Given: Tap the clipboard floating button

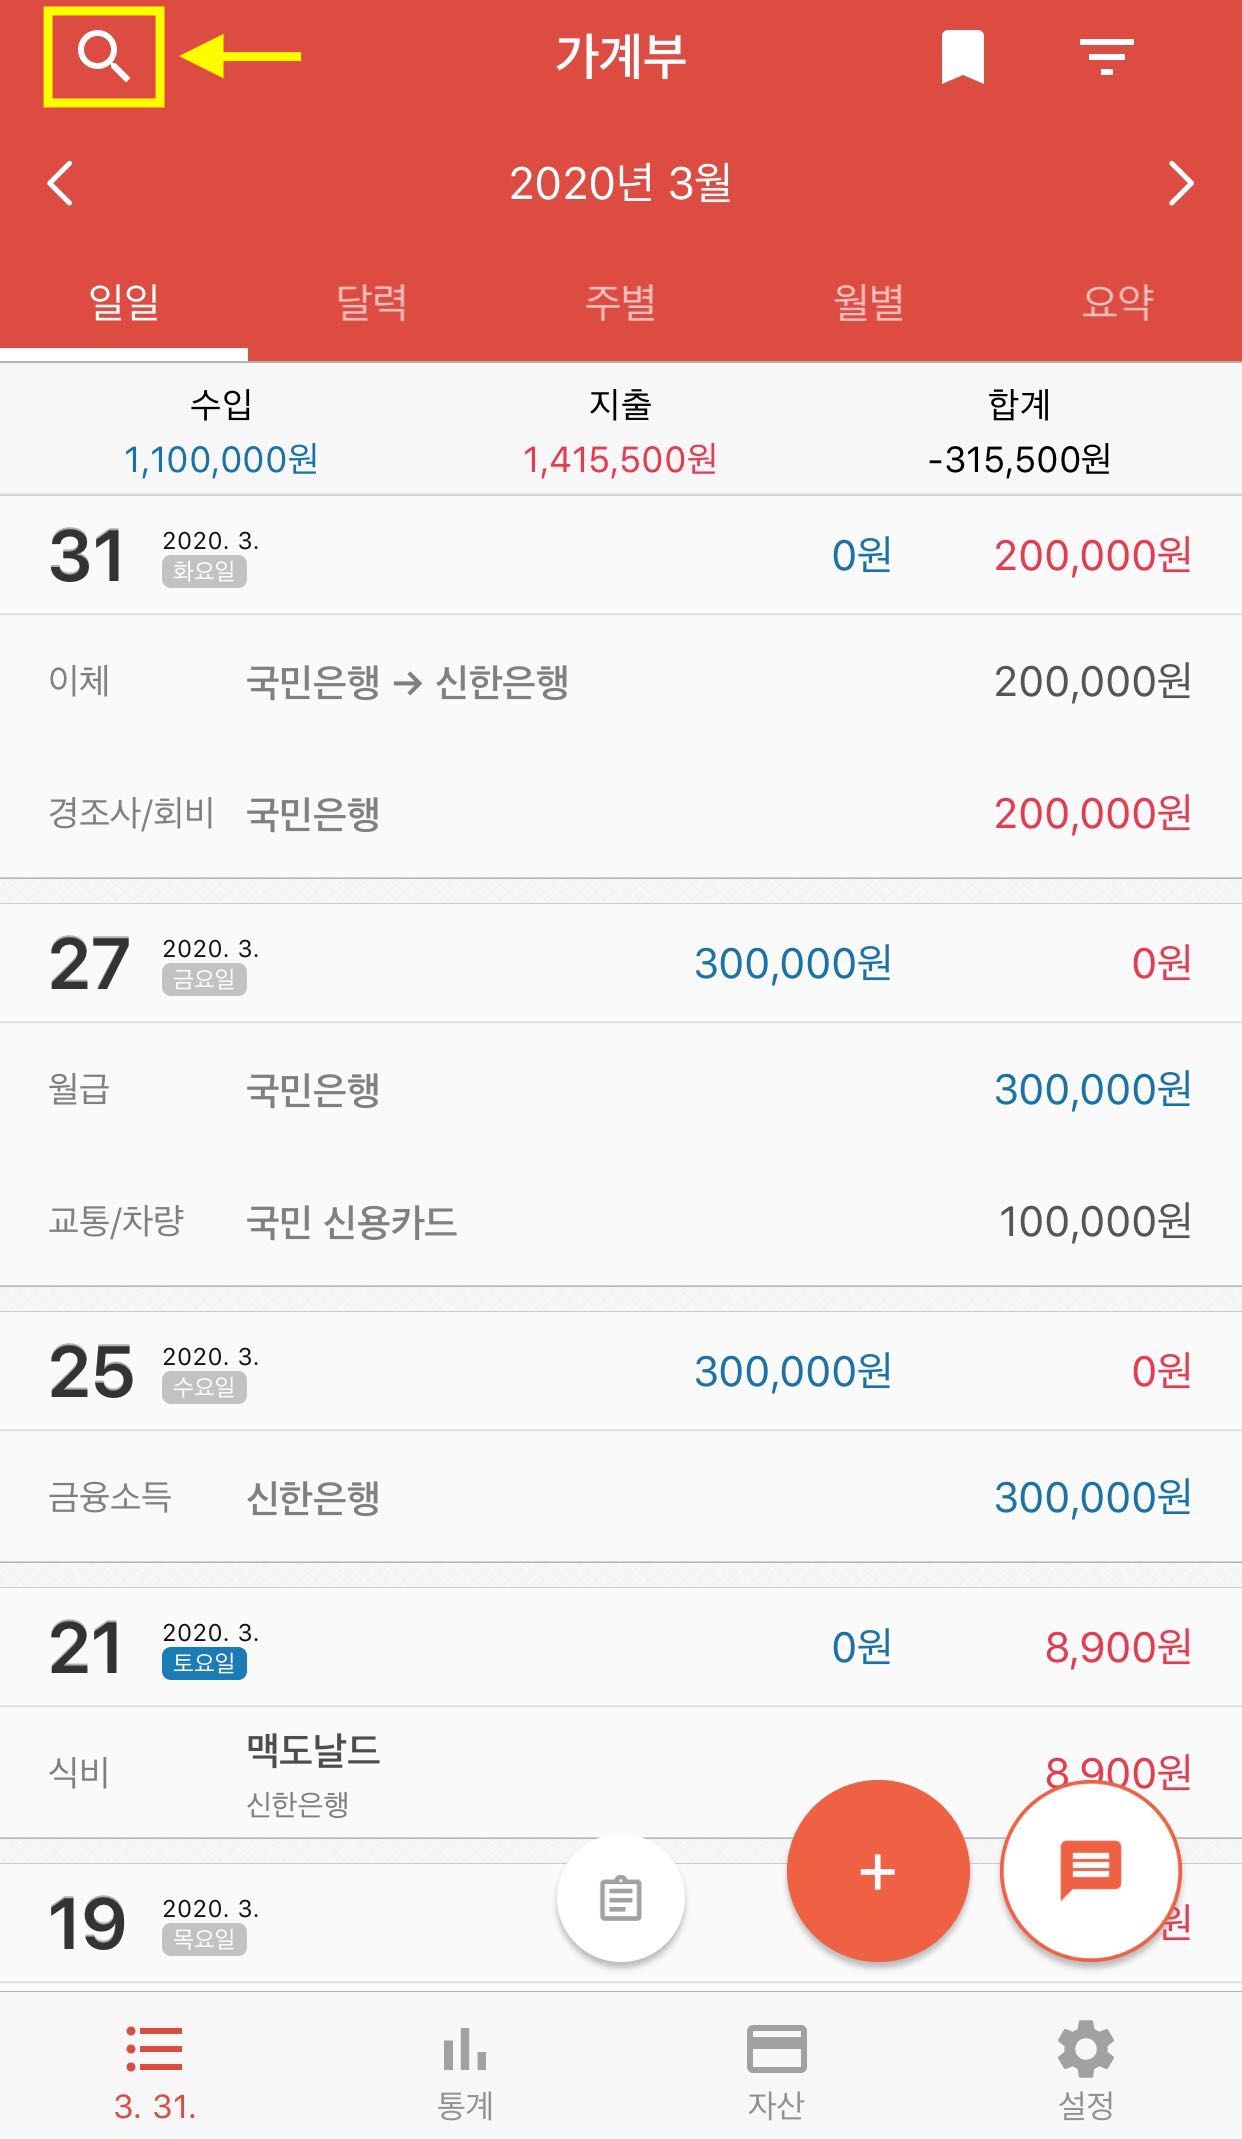Looking at the screenshot, I should [x=620, y=1899].
